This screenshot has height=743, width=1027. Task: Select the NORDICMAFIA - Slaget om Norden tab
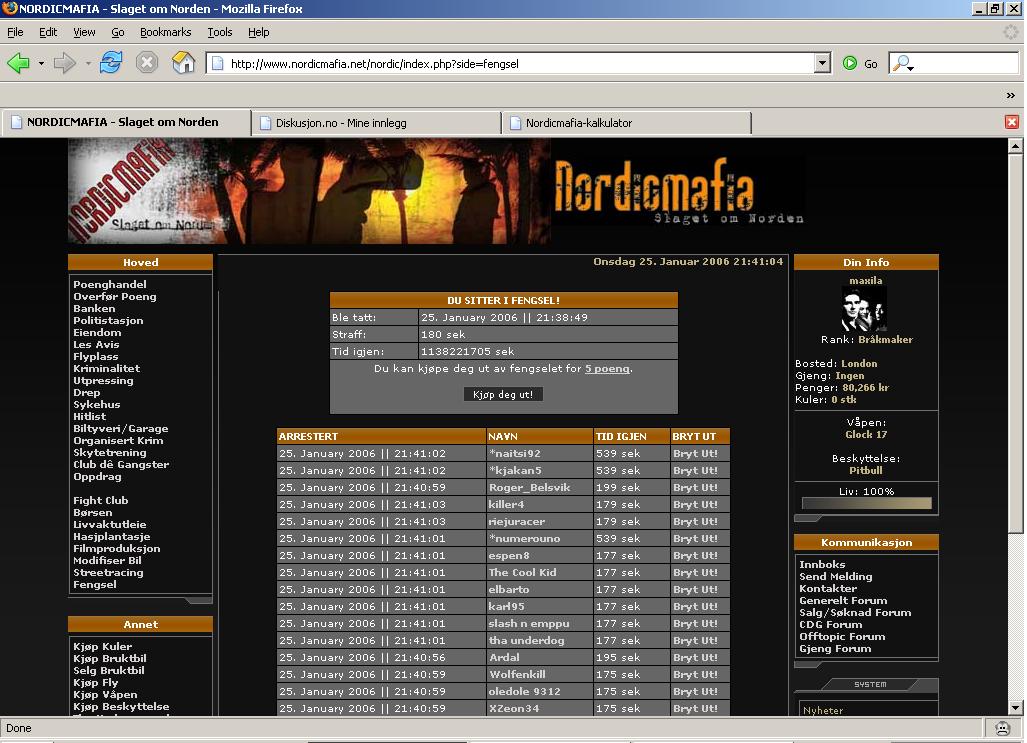[x=126, y=123]
